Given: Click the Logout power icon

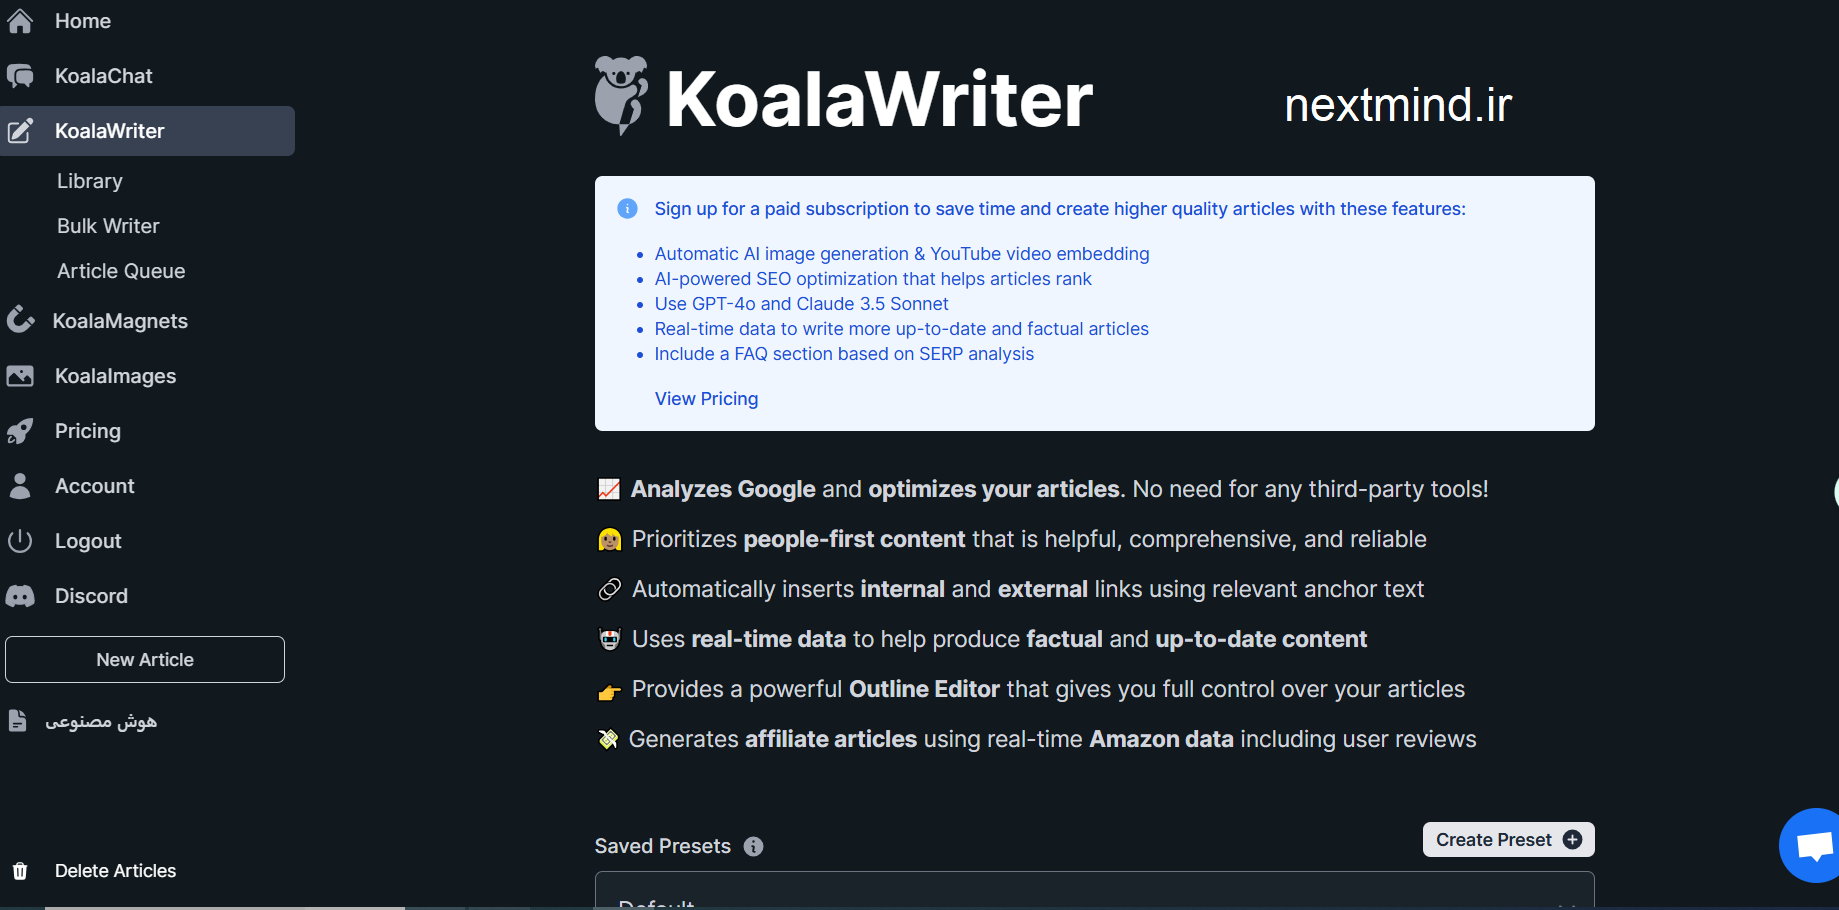Looking at the screenshot, I should tap(20, 541).
